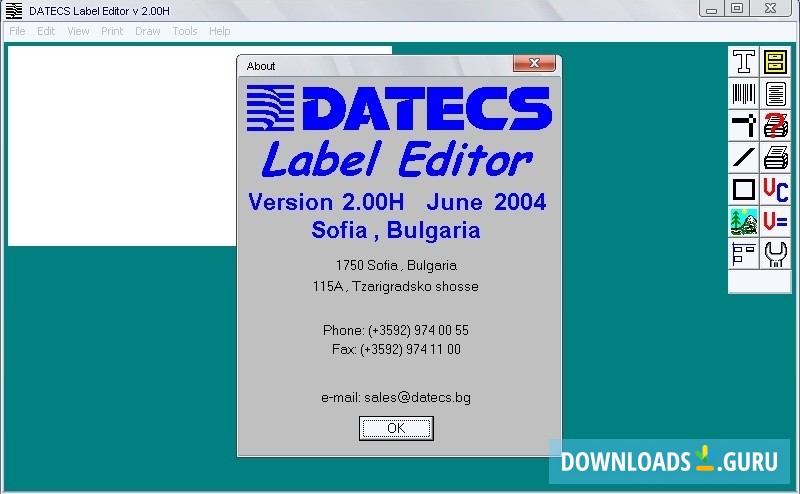Open the wrench settings tool
The height and width of the screenshot is (494, 800).
click(x=776, y=254)
